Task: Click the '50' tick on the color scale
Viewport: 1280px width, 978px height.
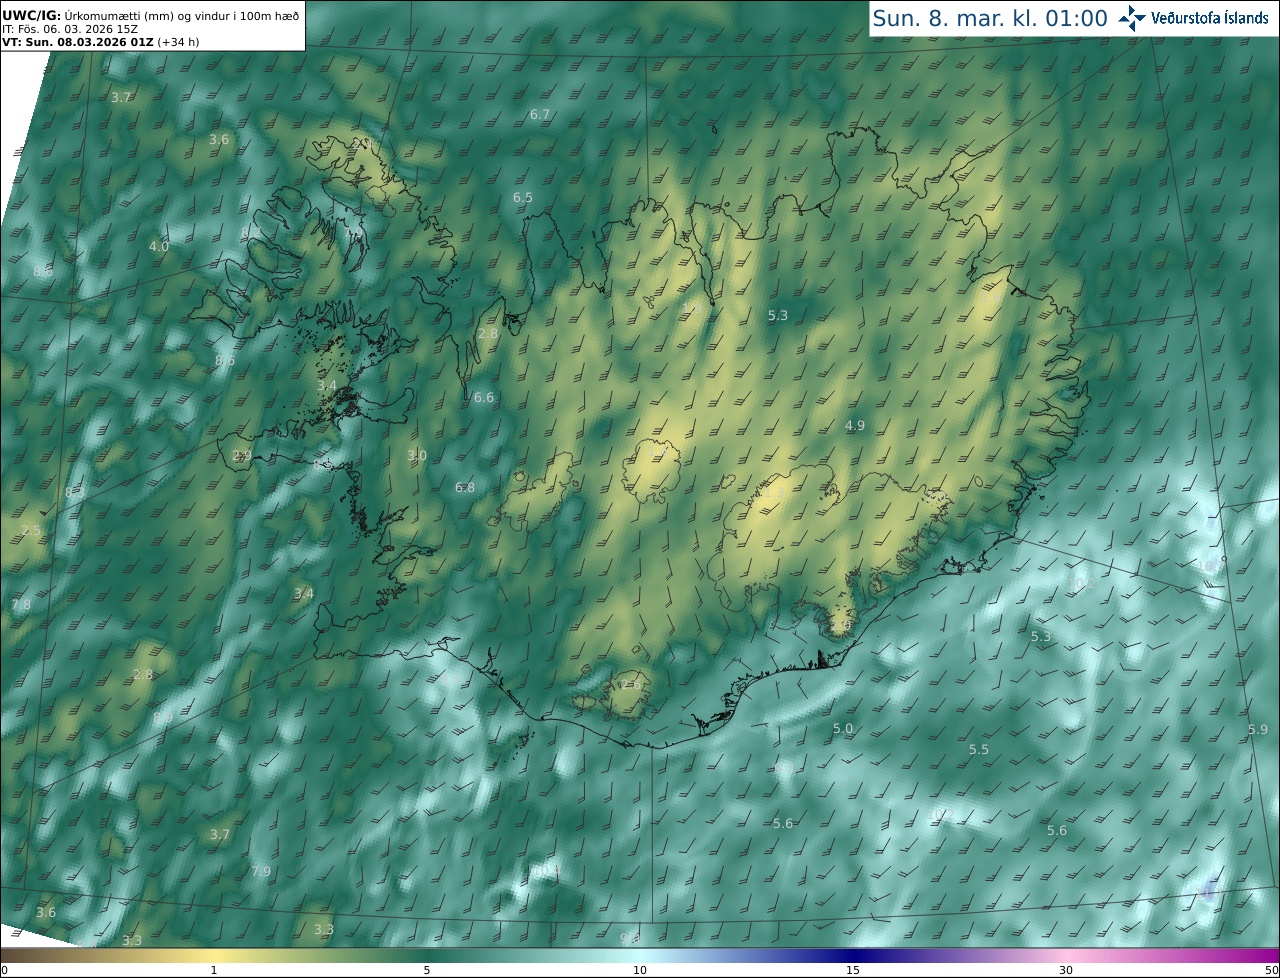Action: pyautogui.click(x=1272, y=970)
